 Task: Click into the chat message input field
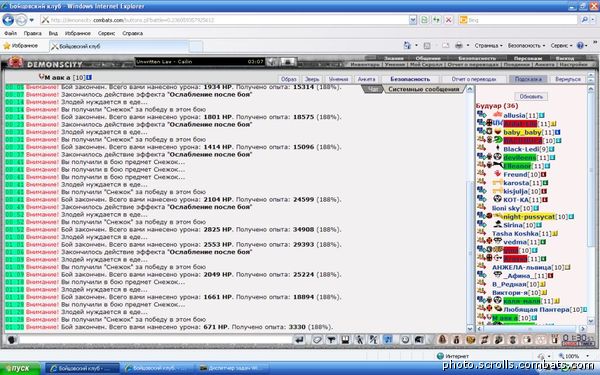tap(156, 340)
